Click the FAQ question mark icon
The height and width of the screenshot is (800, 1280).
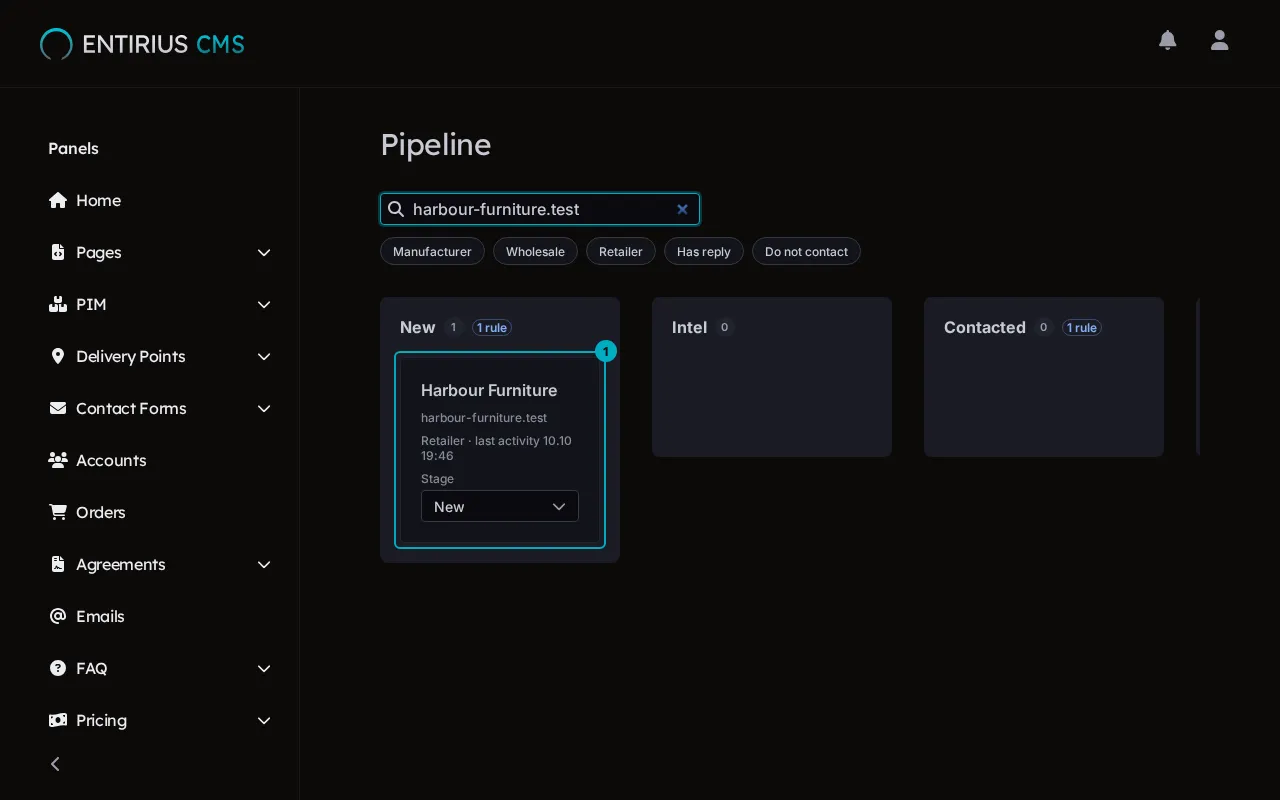tap(58, 668)
